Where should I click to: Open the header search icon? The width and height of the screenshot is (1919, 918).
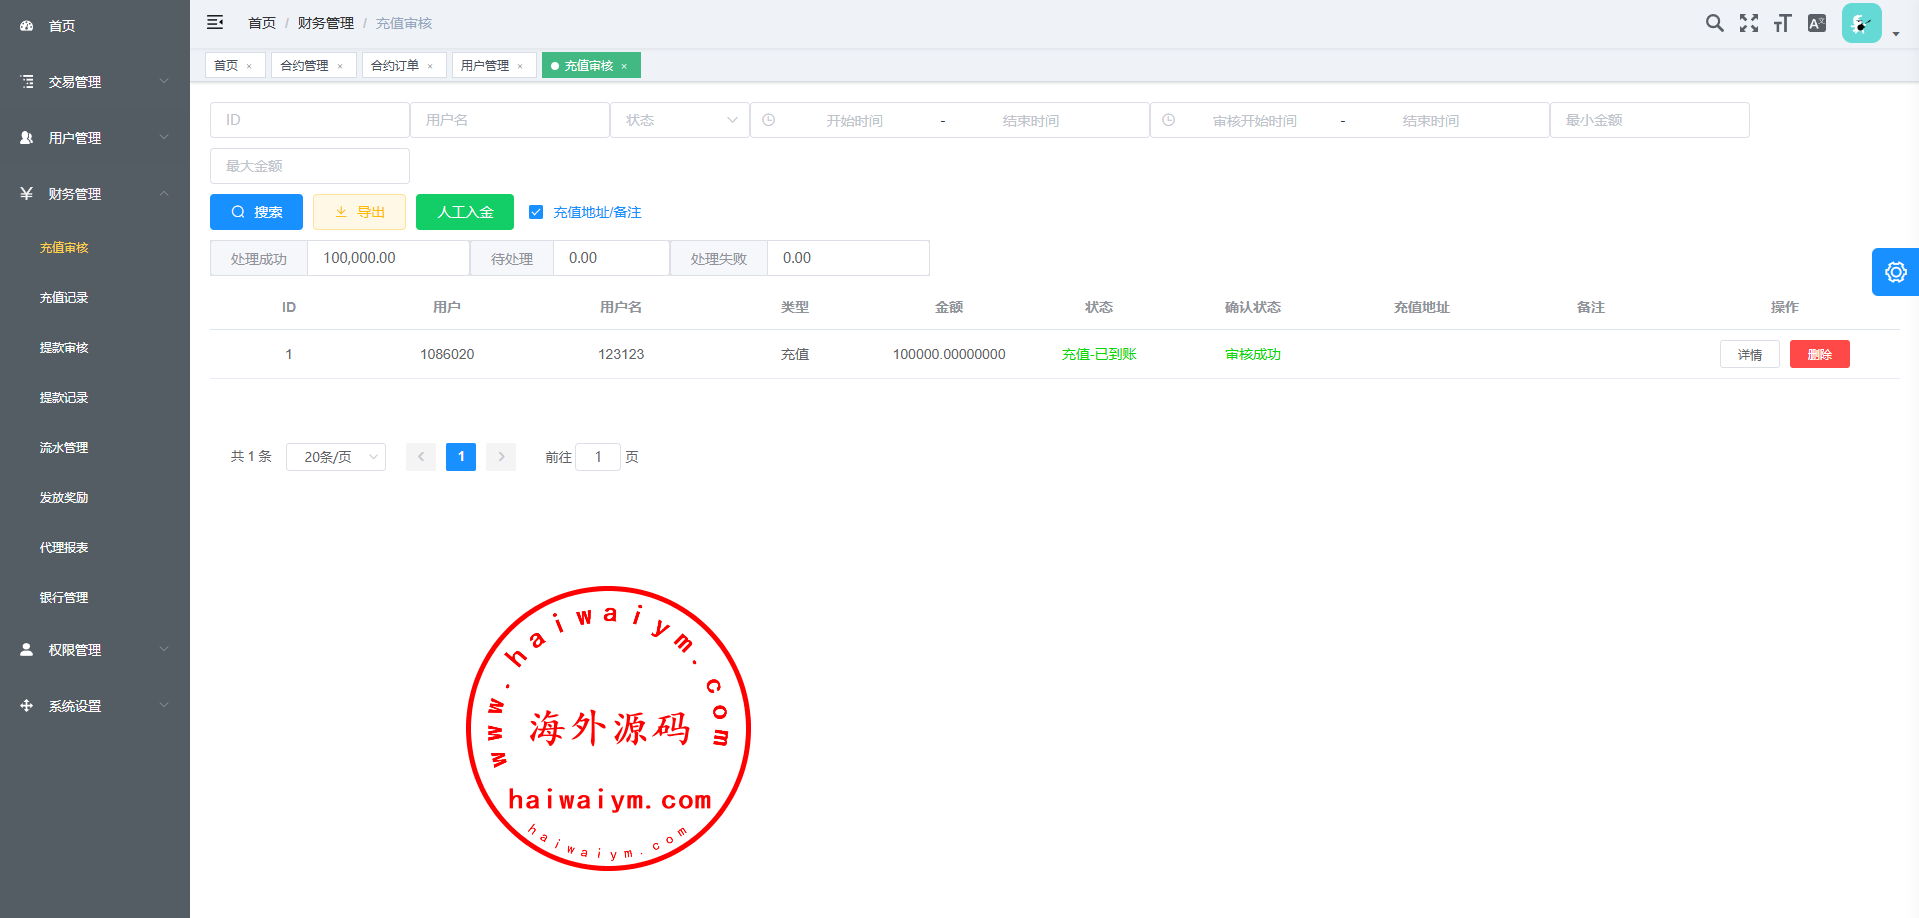[1714, 23]
